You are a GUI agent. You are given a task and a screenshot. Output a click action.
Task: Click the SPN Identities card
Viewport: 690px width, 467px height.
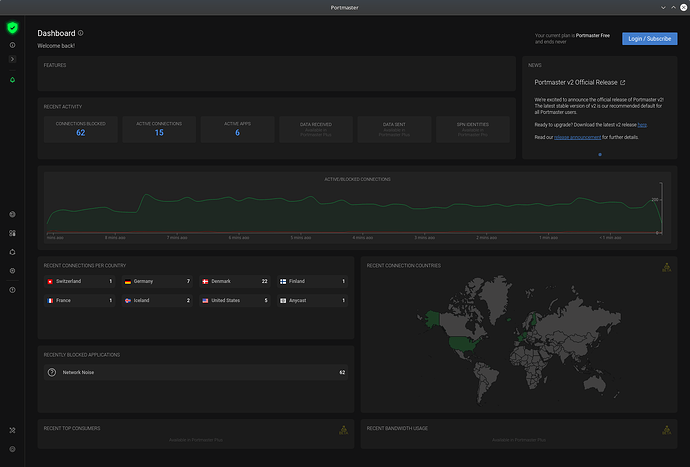click(x=473, y=129)
